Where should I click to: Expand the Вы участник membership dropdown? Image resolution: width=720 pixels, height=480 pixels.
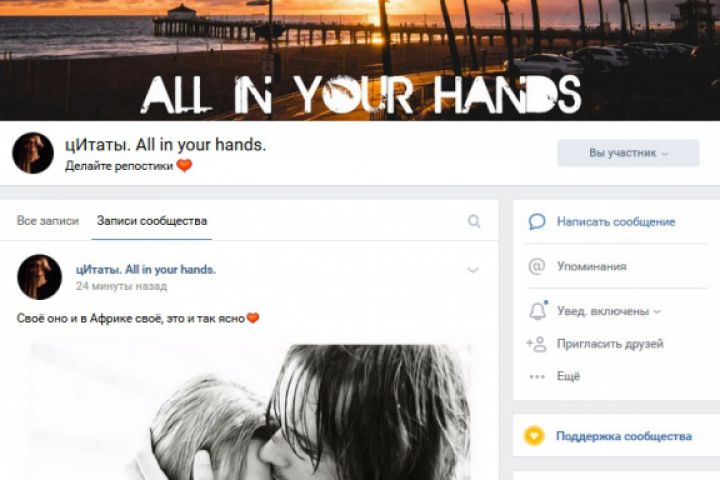tap(628, 153)
